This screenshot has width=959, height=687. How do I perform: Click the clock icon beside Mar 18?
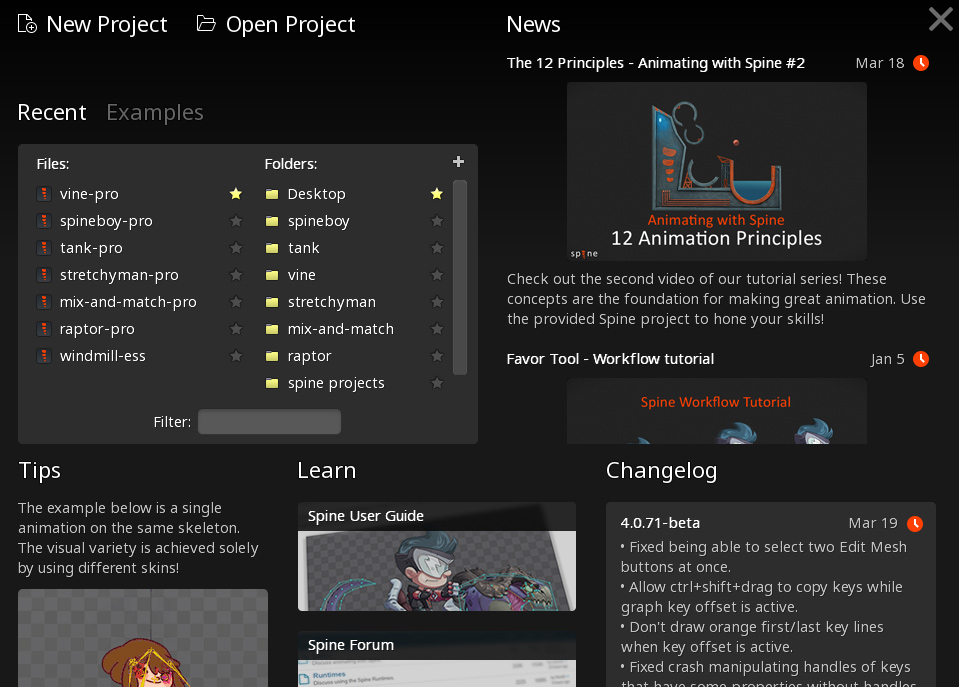(x=921, y=63)
